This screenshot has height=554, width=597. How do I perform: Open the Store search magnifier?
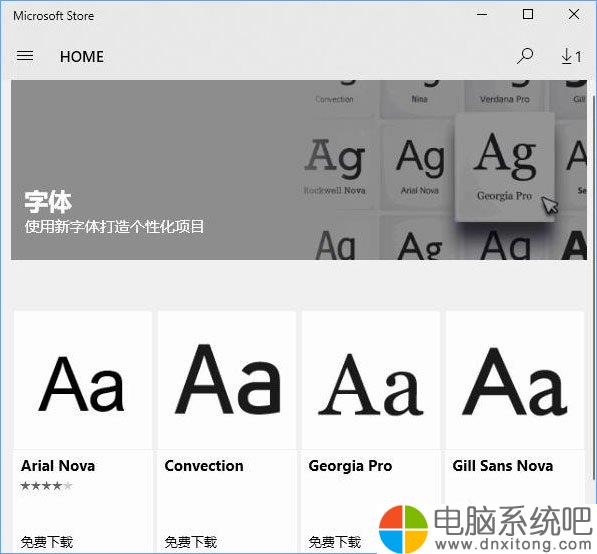[x=525, y=56]
